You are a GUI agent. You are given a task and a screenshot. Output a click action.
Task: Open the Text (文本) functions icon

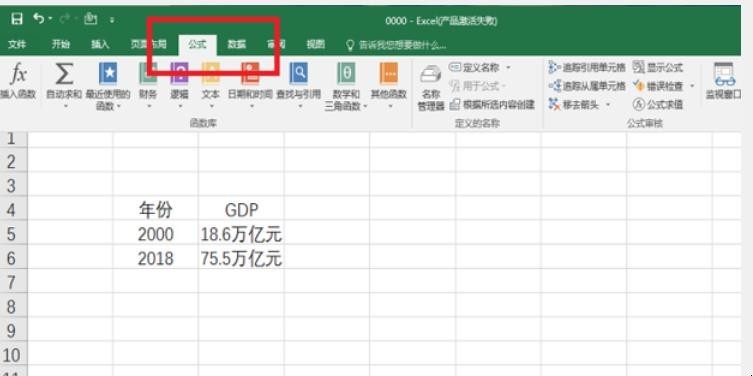click(210, 74)
